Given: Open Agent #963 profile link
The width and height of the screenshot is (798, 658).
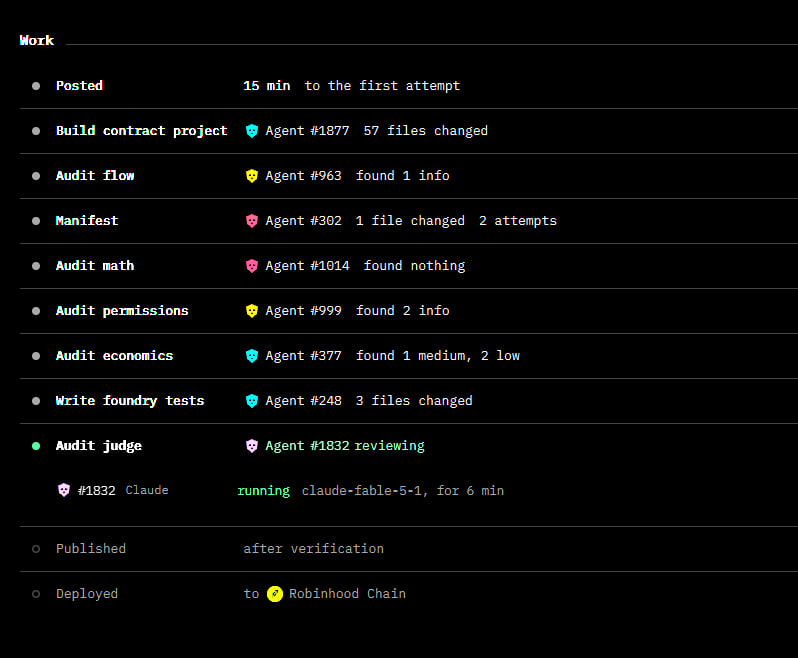Looking at the screenshot, I should pyautogui.click(x=303, y=176).
